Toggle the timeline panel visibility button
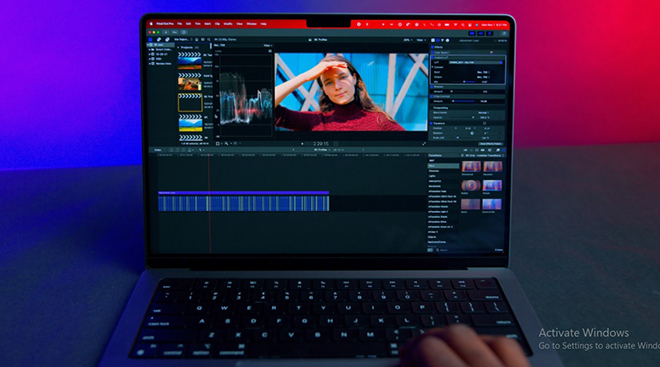The image size is (660, 367). point(481,33)
